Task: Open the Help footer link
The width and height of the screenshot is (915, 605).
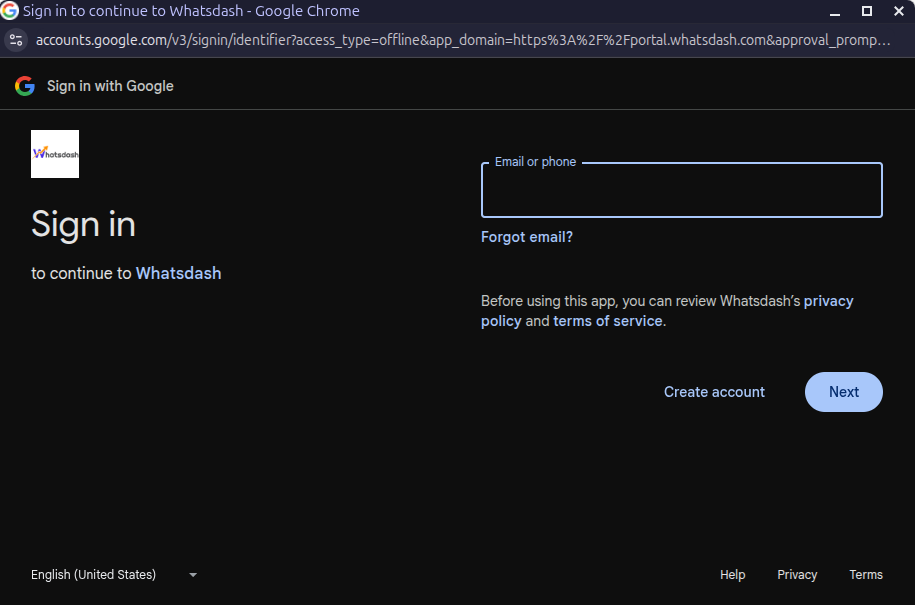Action: tap(732, 575)
